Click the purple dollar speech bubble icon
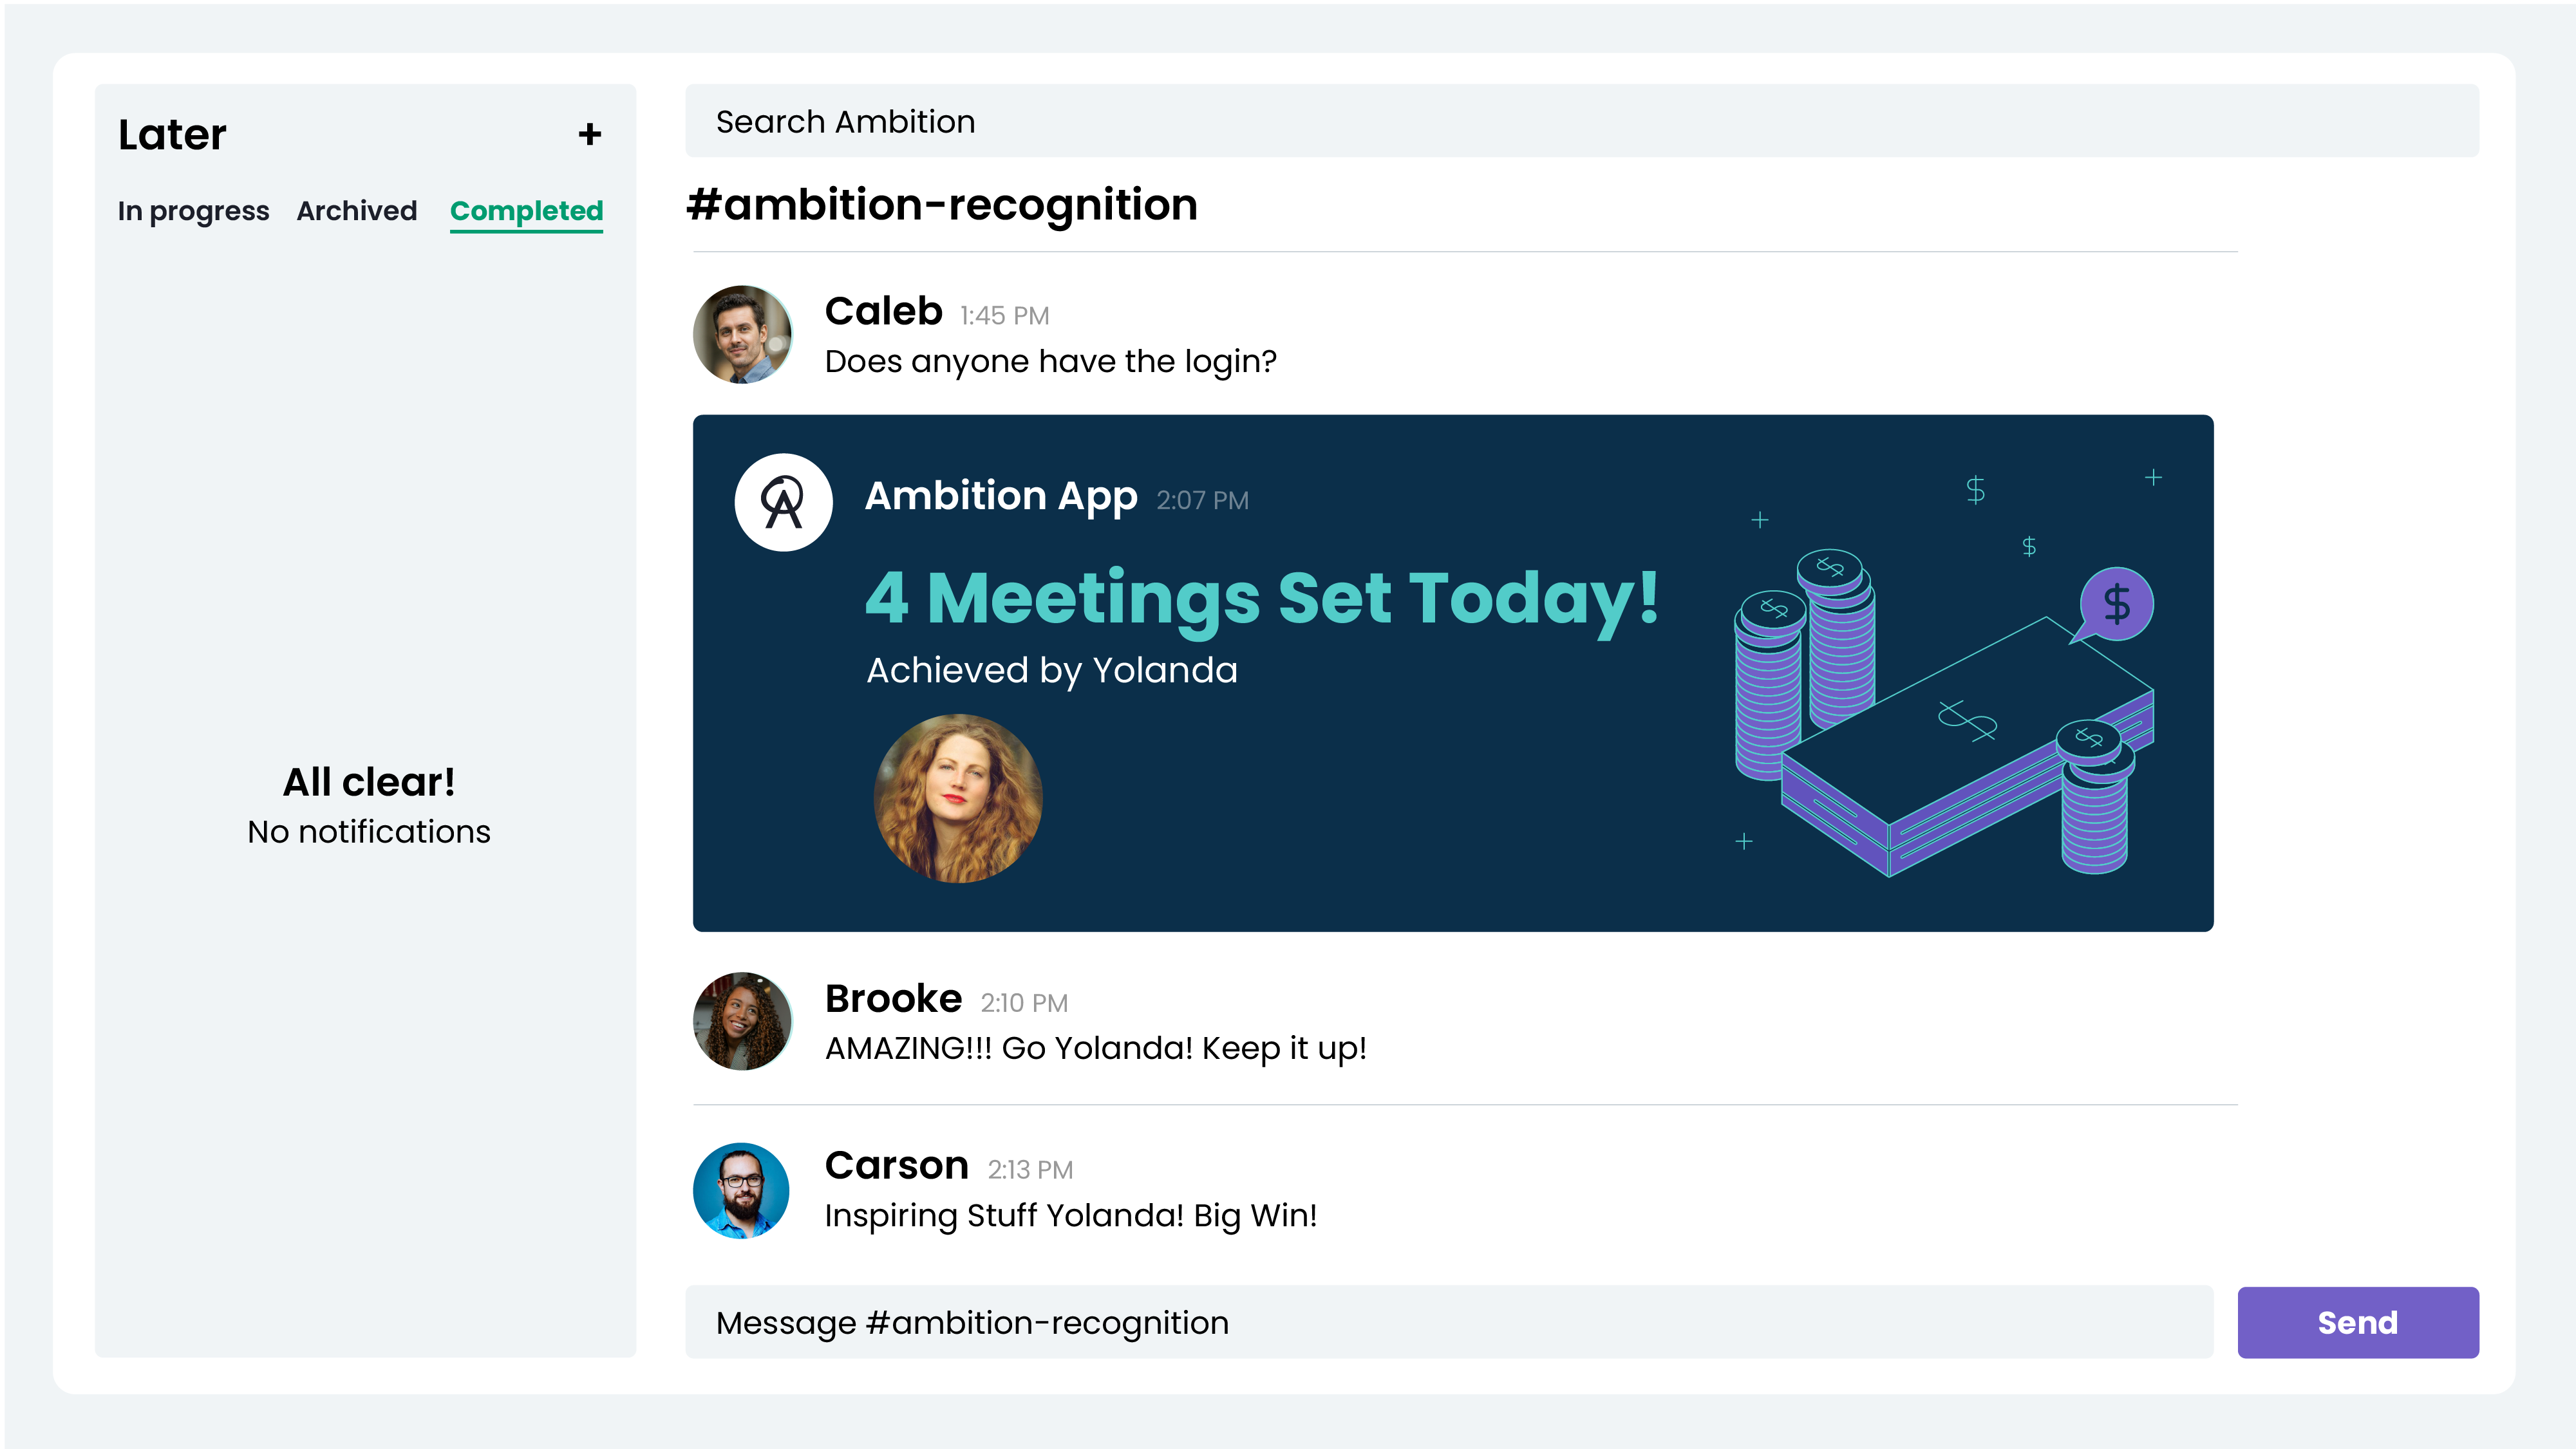The width and height of the screenshot is (2576, 1449). click(2115, 604)
